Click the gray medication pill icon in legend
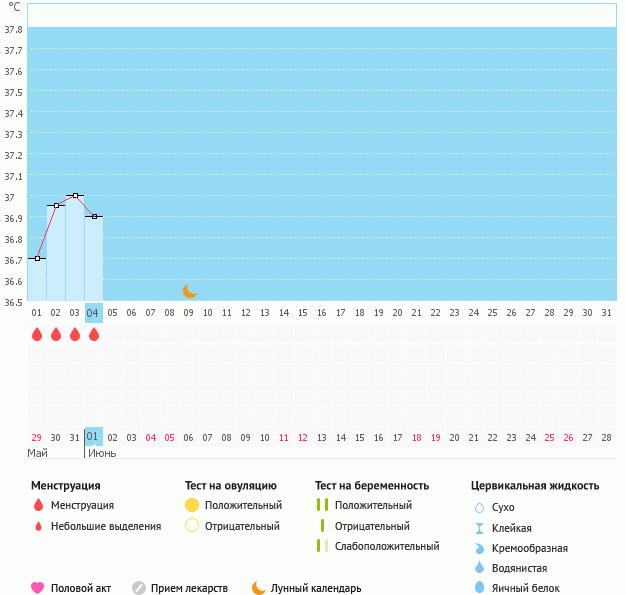Screen dimensions: 626x595 tap(139, 588)
